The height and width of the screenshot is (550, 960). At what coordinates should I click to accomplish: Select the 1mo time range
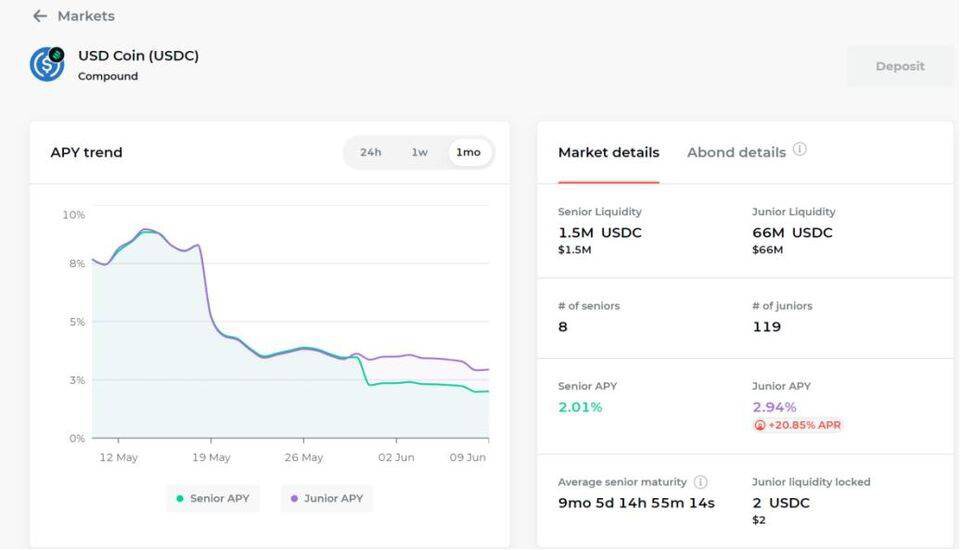(468, 153)
